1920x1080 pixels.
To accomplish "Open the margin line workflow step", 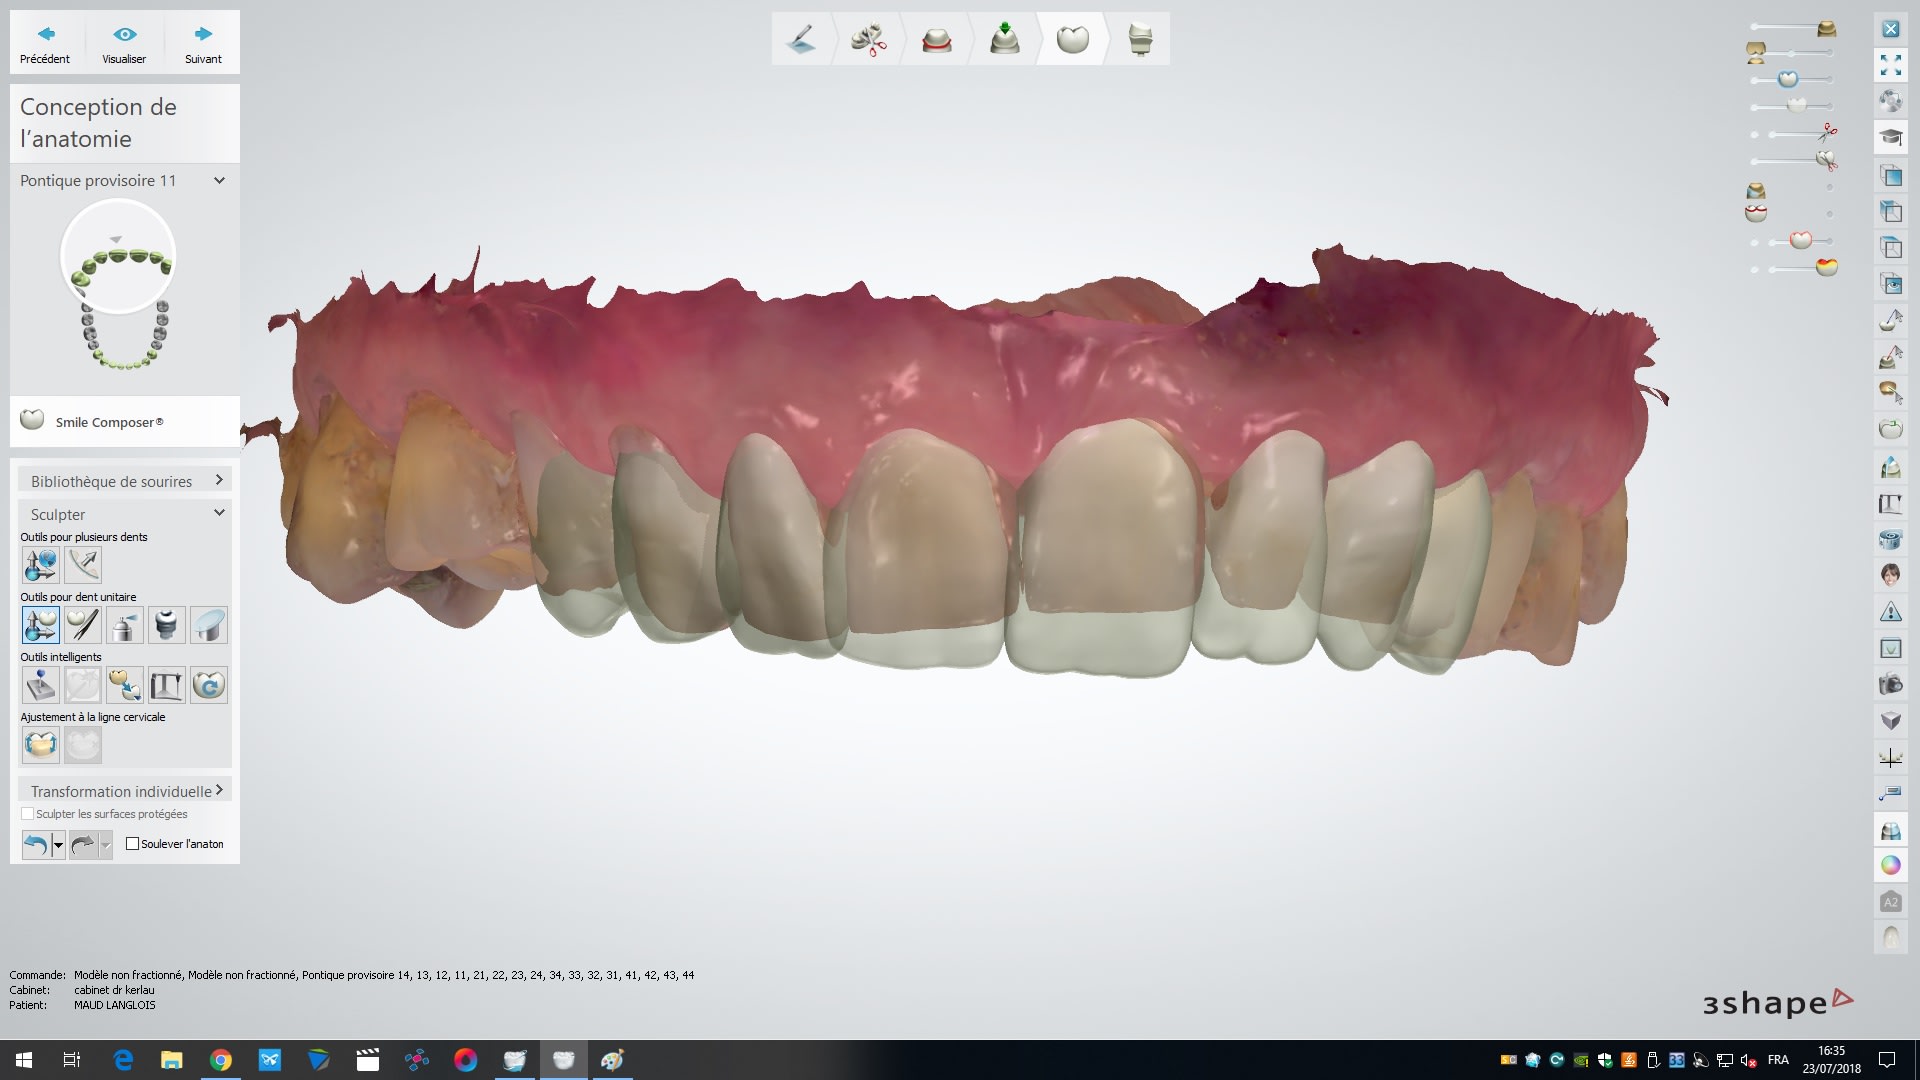I will (936, 39).
